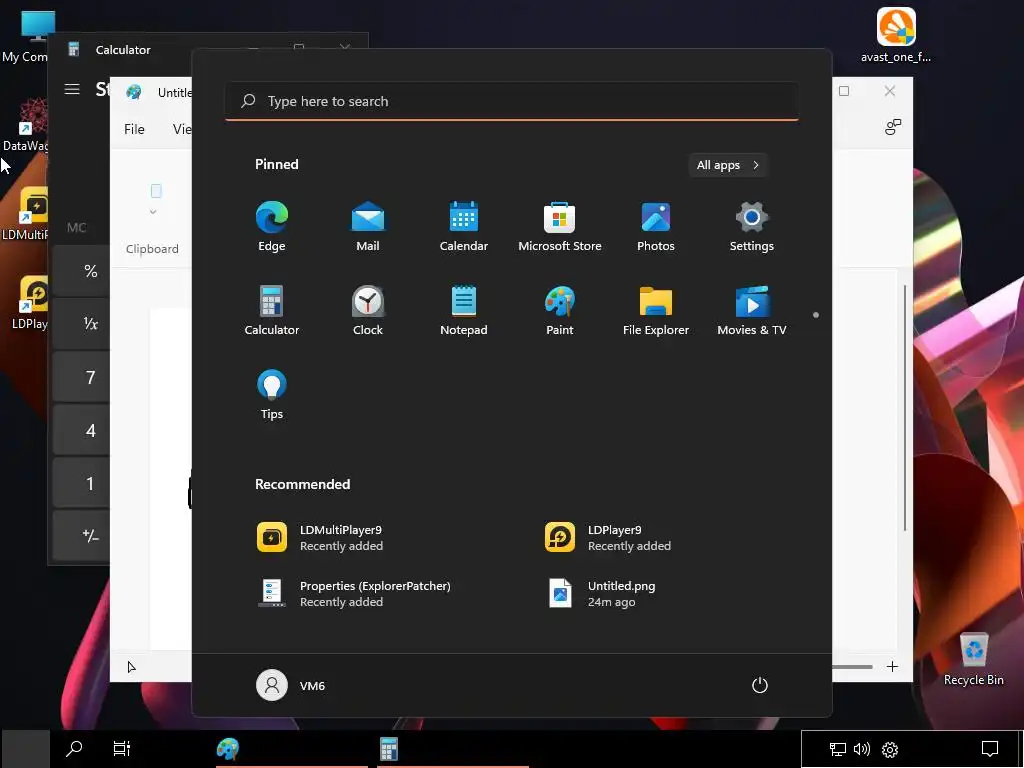Click the 7 key in Calculator
The width and height of the screenshot is (1024, 768).
click(81, 377)
